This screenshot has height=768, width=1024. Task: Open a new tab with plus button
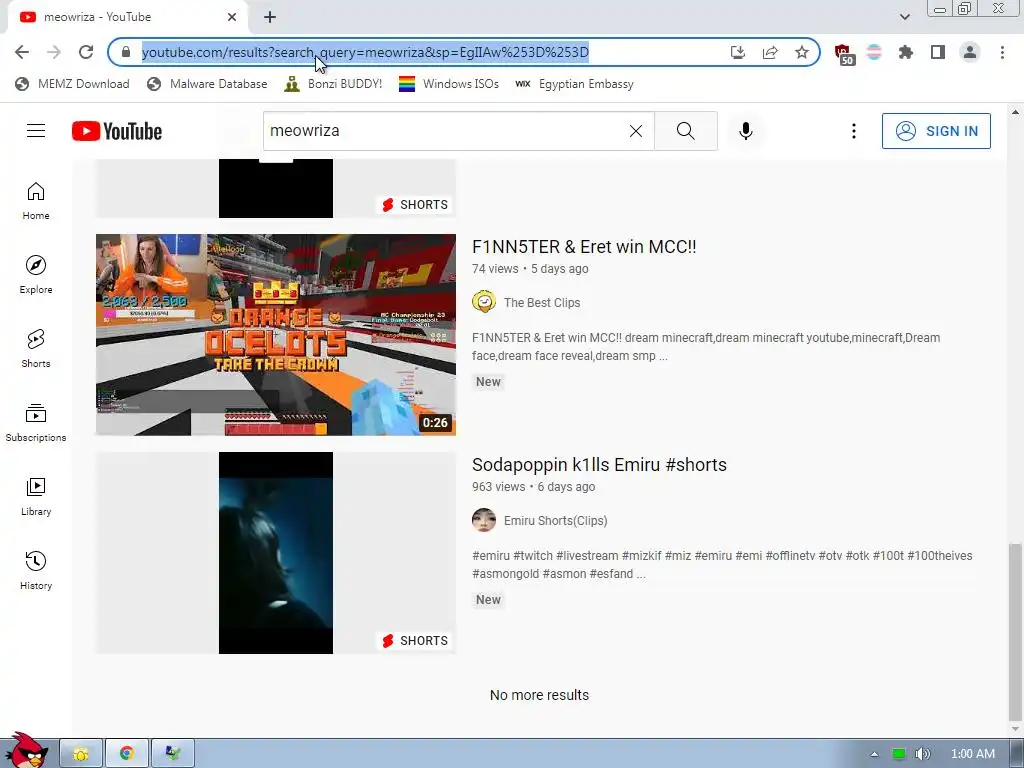270,17
